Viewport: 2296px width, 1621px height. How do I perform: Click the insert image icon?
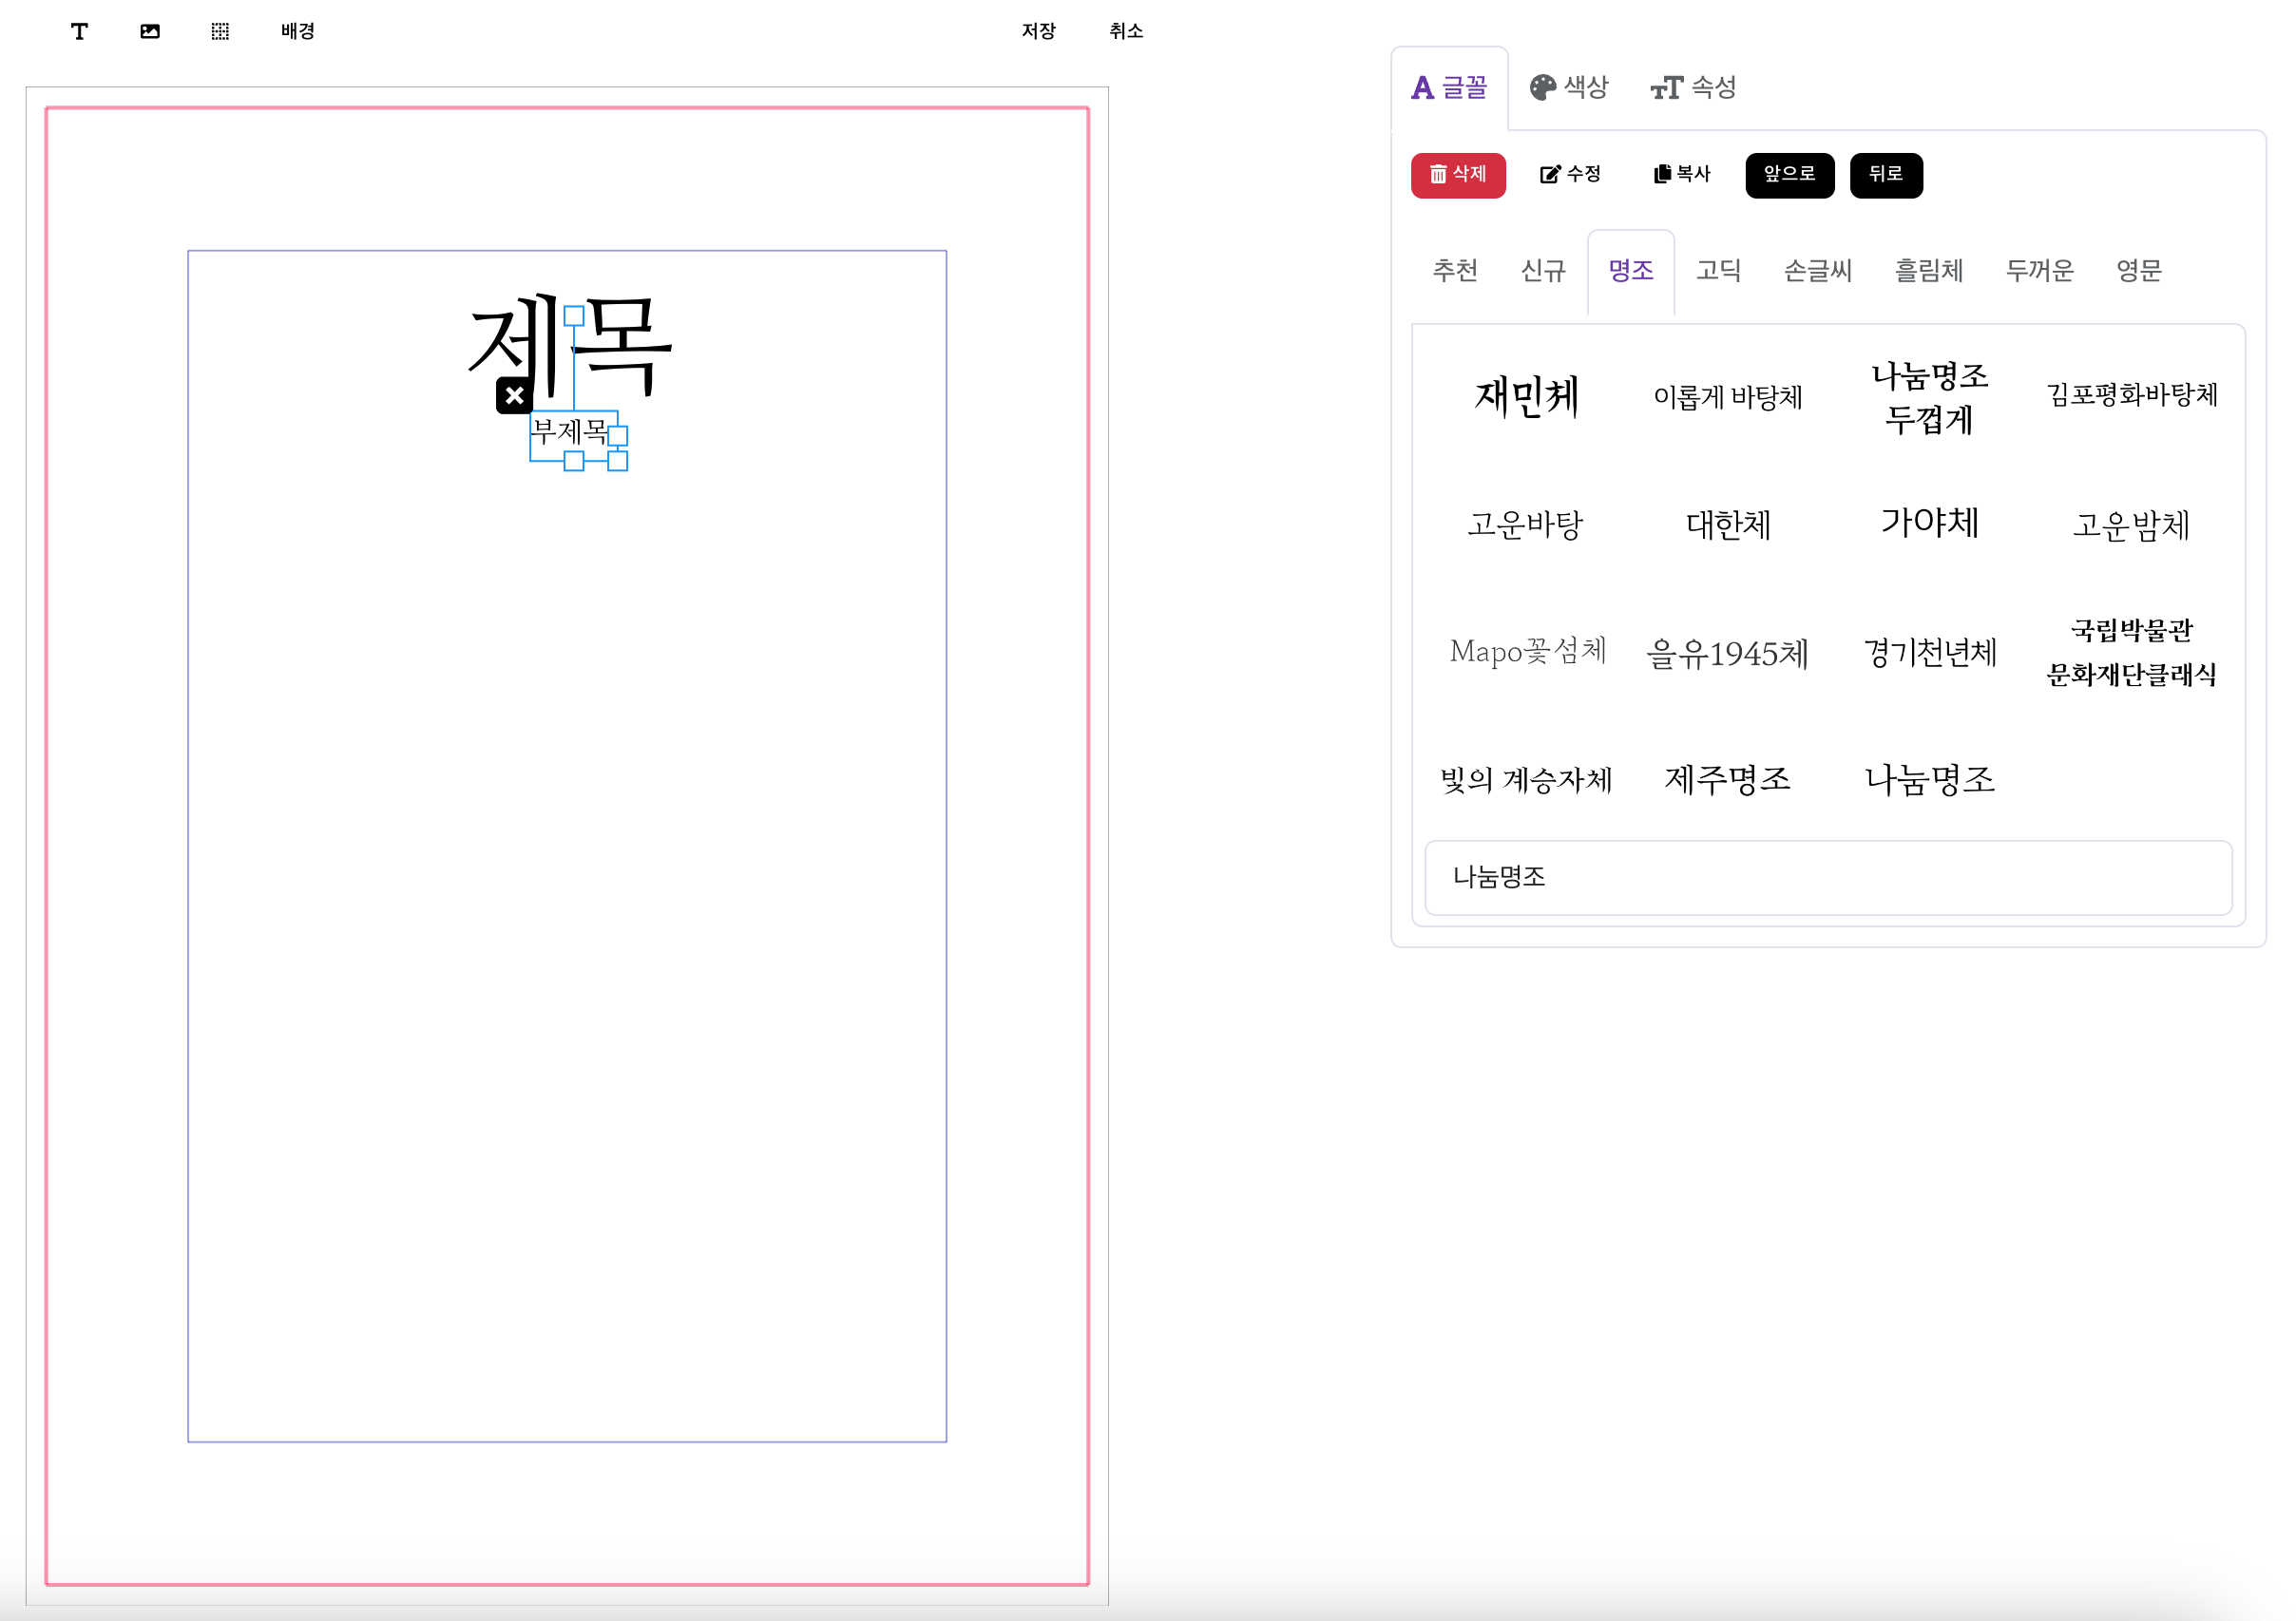[x=150, y=31]
